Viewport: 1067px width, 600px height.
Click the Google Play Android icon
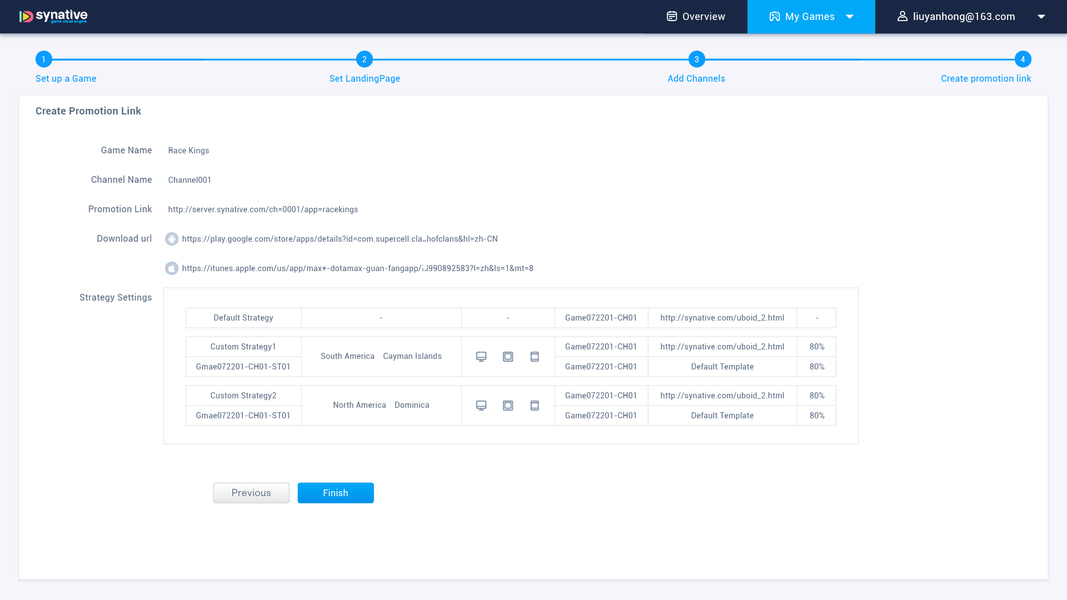coord(171,239)
